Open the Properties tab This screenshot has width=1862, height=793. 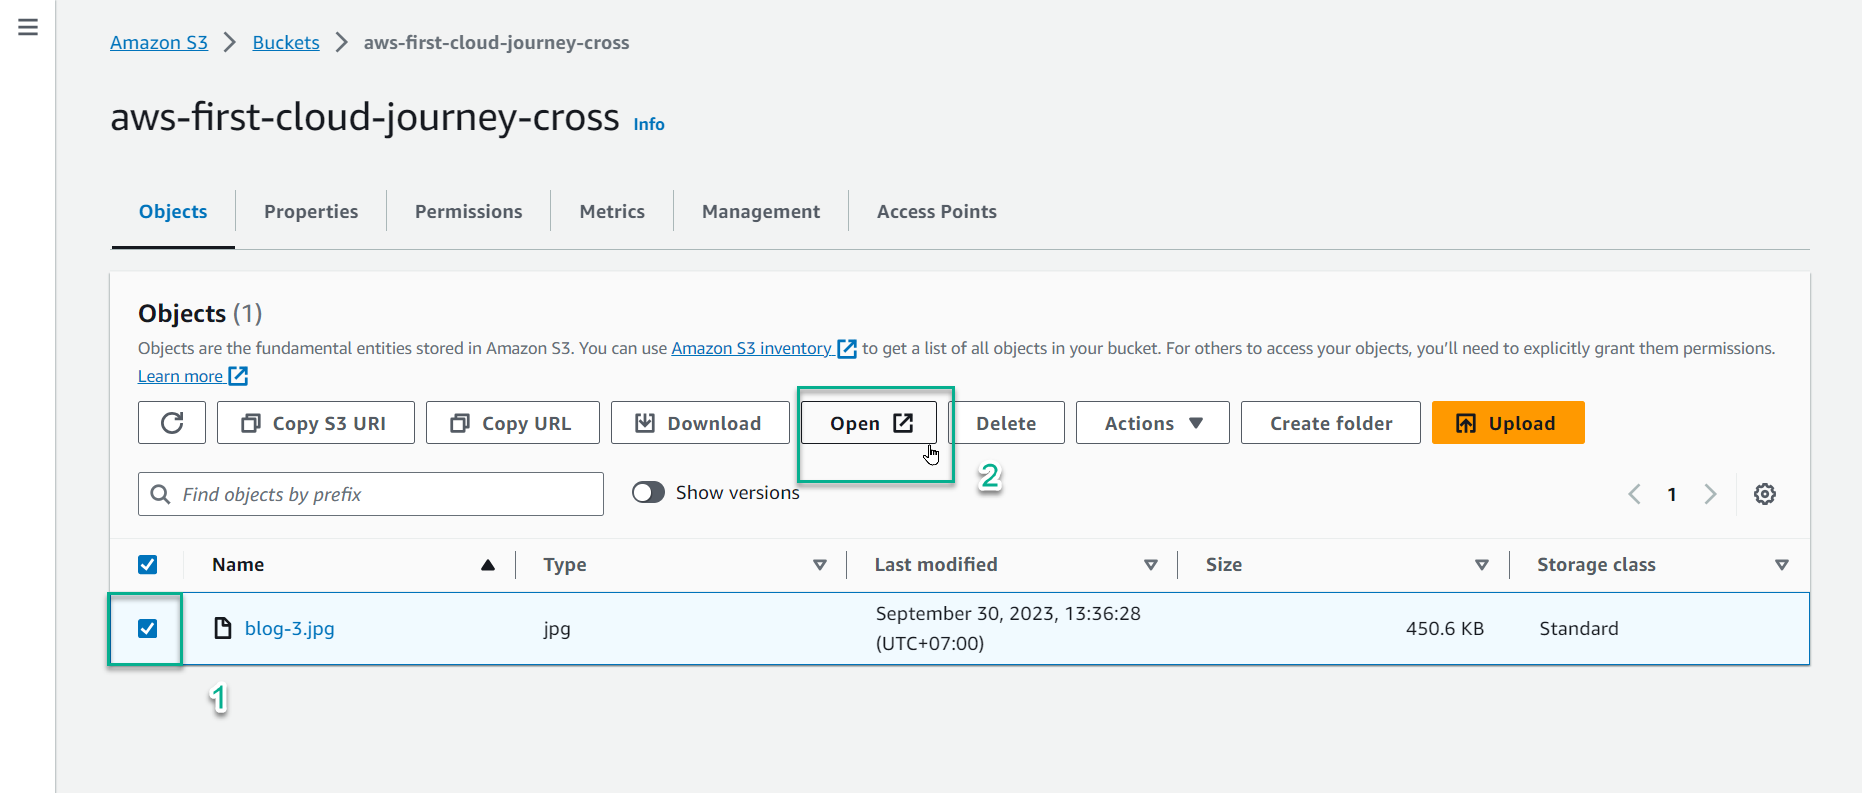[311, 212]
